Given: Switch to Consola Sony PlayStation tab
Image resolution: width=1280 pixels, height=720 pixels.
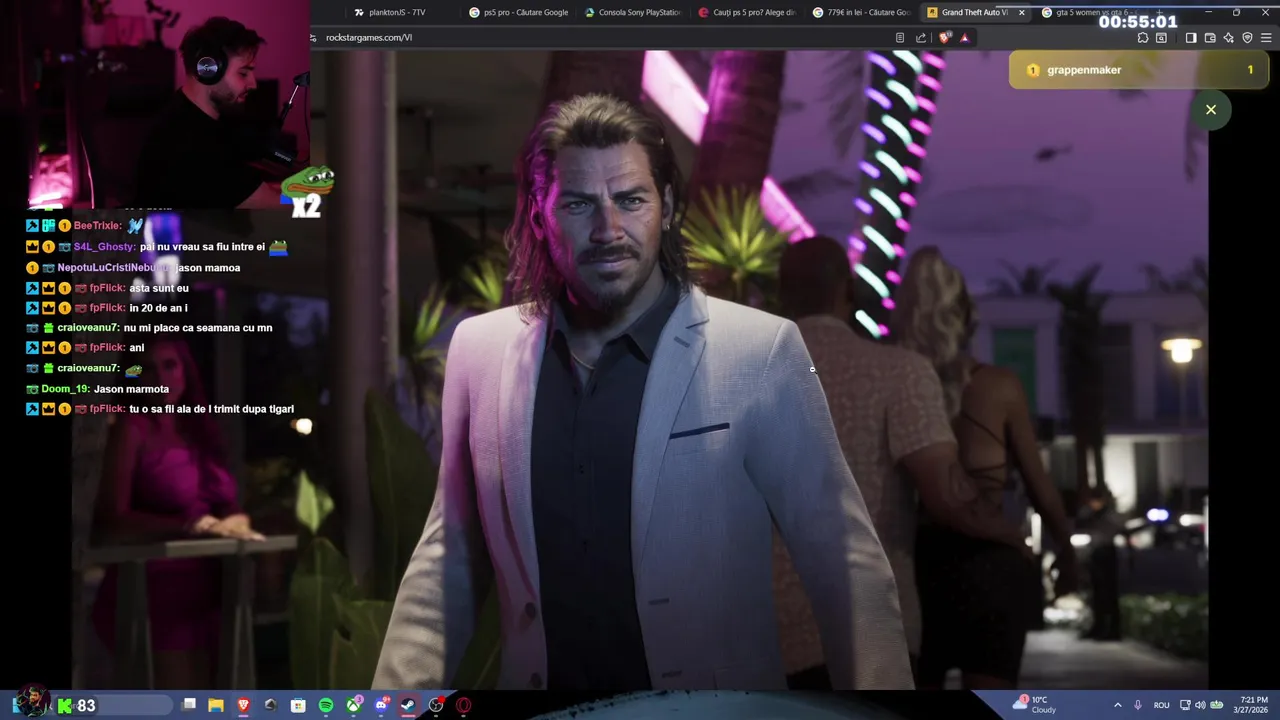Looking at the screenshot, I should [x=634, y=12].
